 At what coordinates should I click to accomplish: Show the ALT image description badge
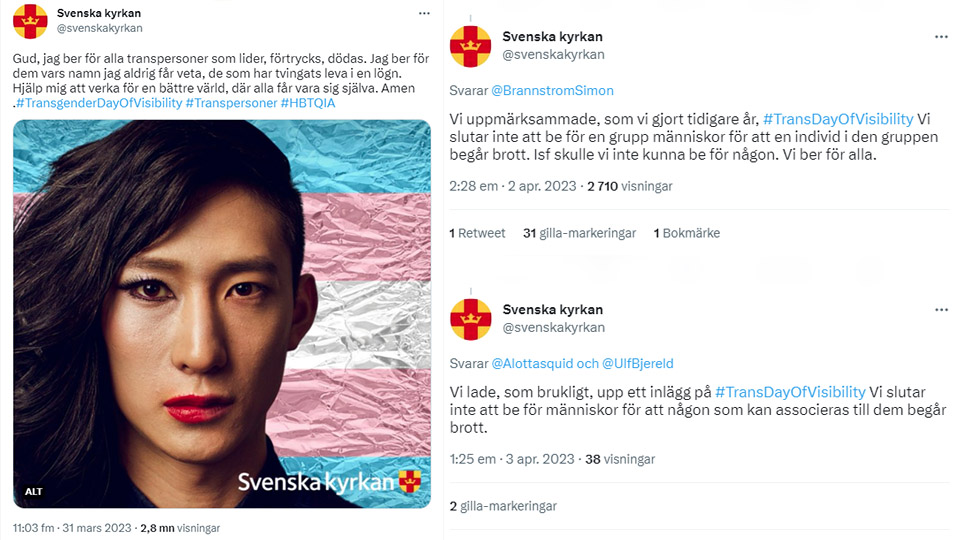click(34, 491)
